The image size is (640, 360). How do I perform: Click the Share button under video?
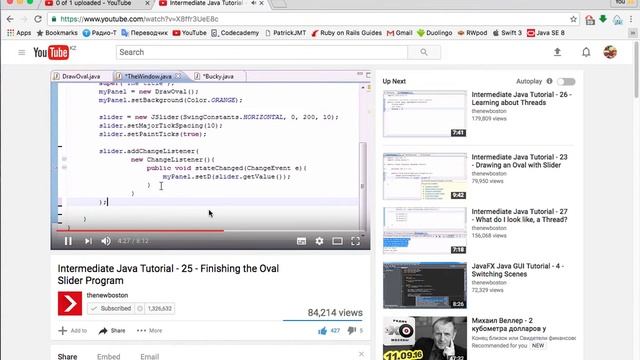point(112,331)
